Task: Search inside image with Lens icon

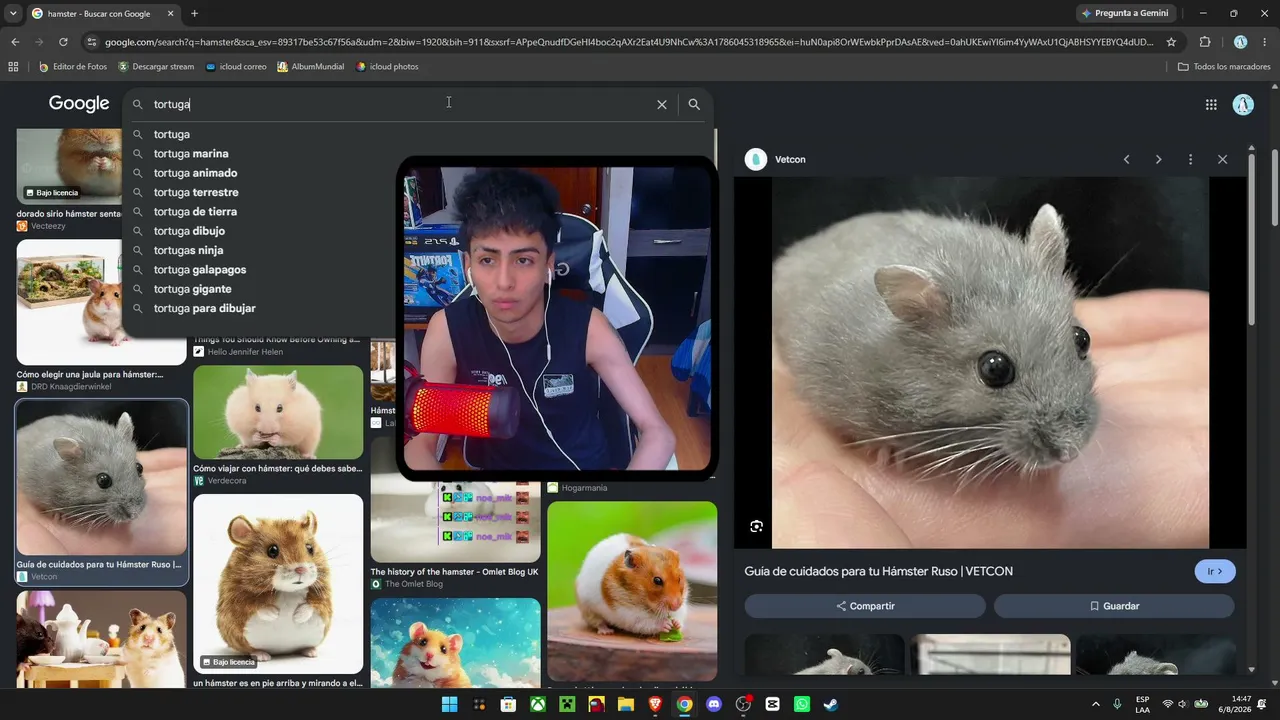Action: (756, 526)
